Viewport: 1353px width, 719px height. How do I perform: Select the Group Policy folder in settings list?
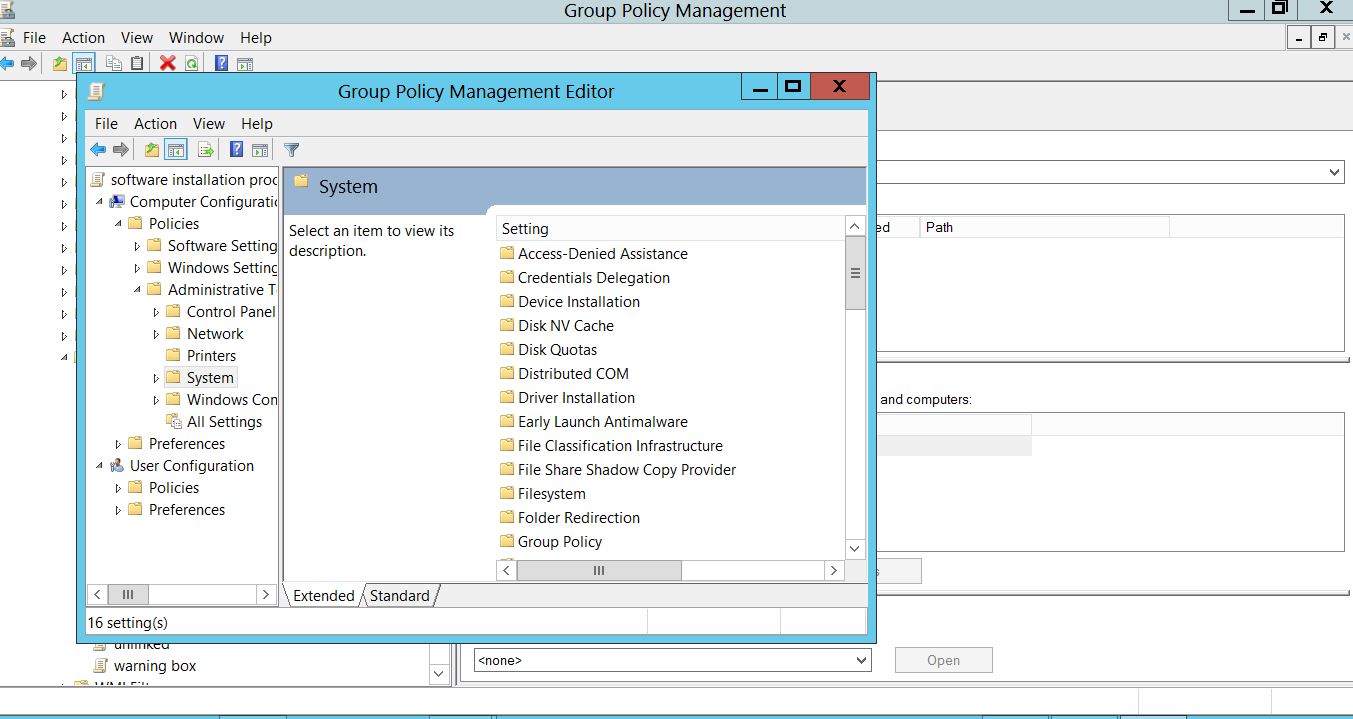[x=559, y=542]
